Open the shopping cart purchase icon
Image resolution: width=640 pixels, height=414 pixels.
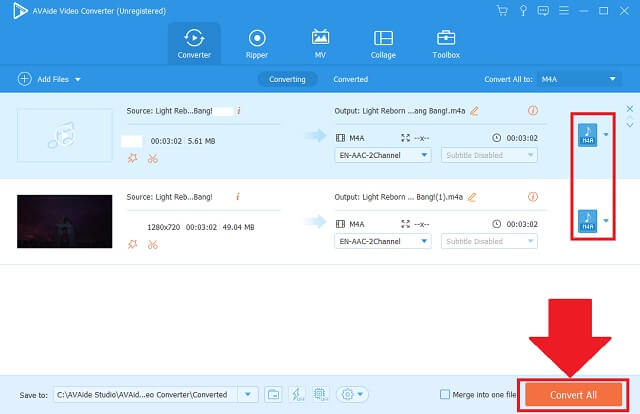[502, 11]
